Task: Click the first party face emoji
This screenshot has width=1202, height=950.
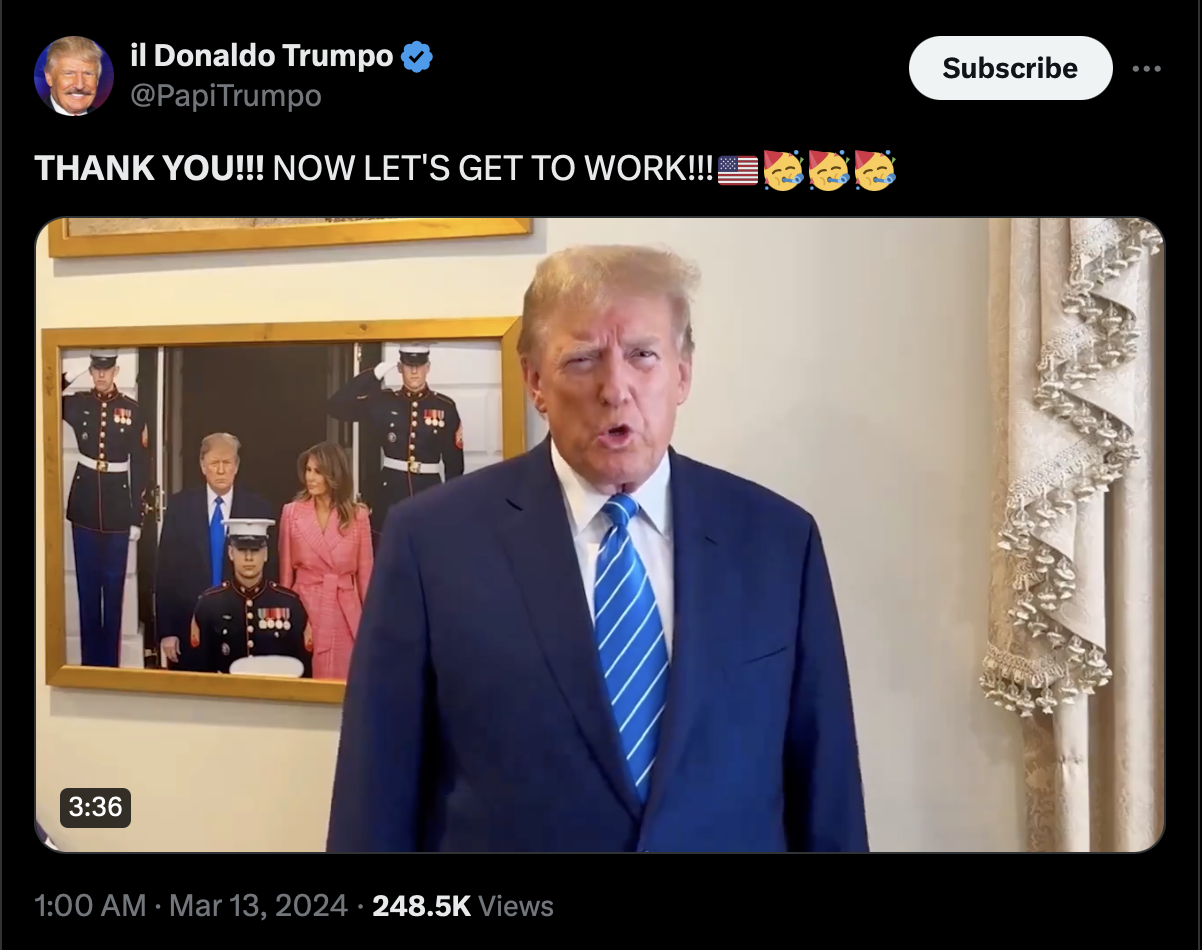Action: tap(783, 170)
